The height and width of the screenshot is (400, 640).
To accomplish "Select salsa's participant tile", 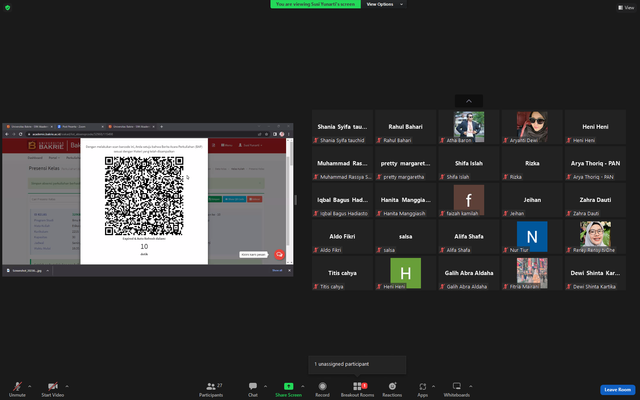I will (x=406, y=236).
